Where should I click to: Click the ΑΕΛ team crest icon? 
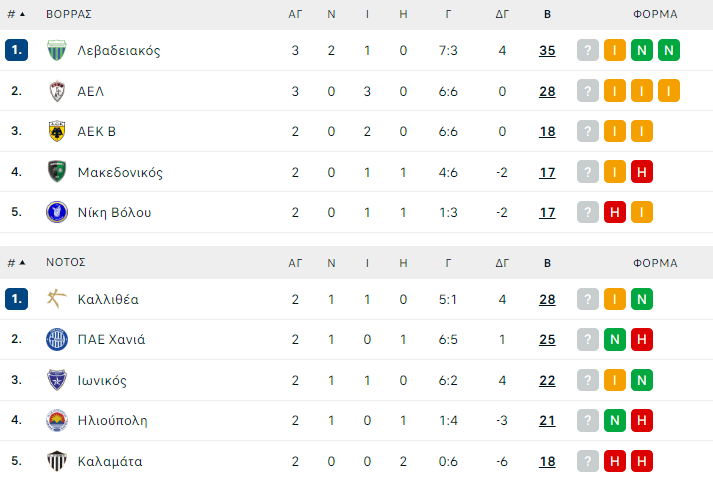point(57,91)
